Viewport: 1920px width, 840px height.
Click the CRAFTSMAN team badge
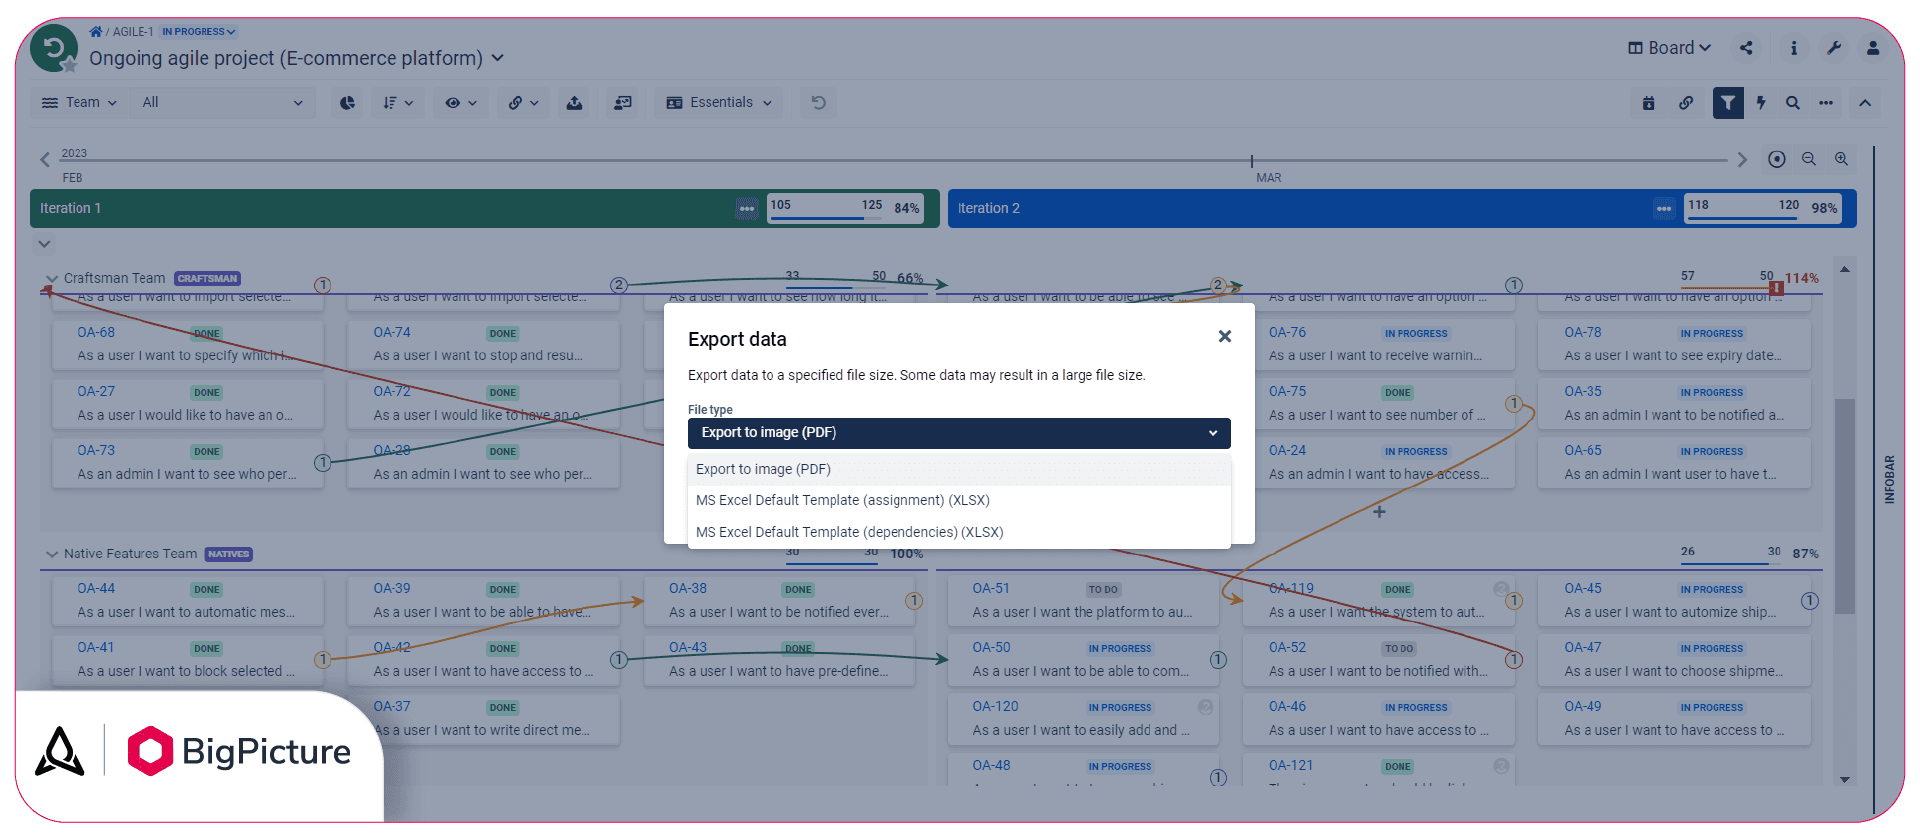point(207,279)
